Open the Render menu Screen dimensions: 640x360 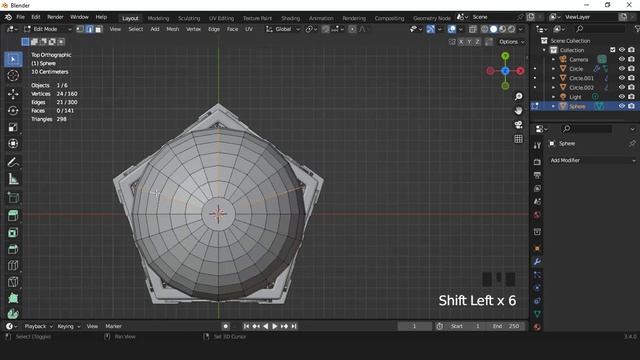pos(55,17)
